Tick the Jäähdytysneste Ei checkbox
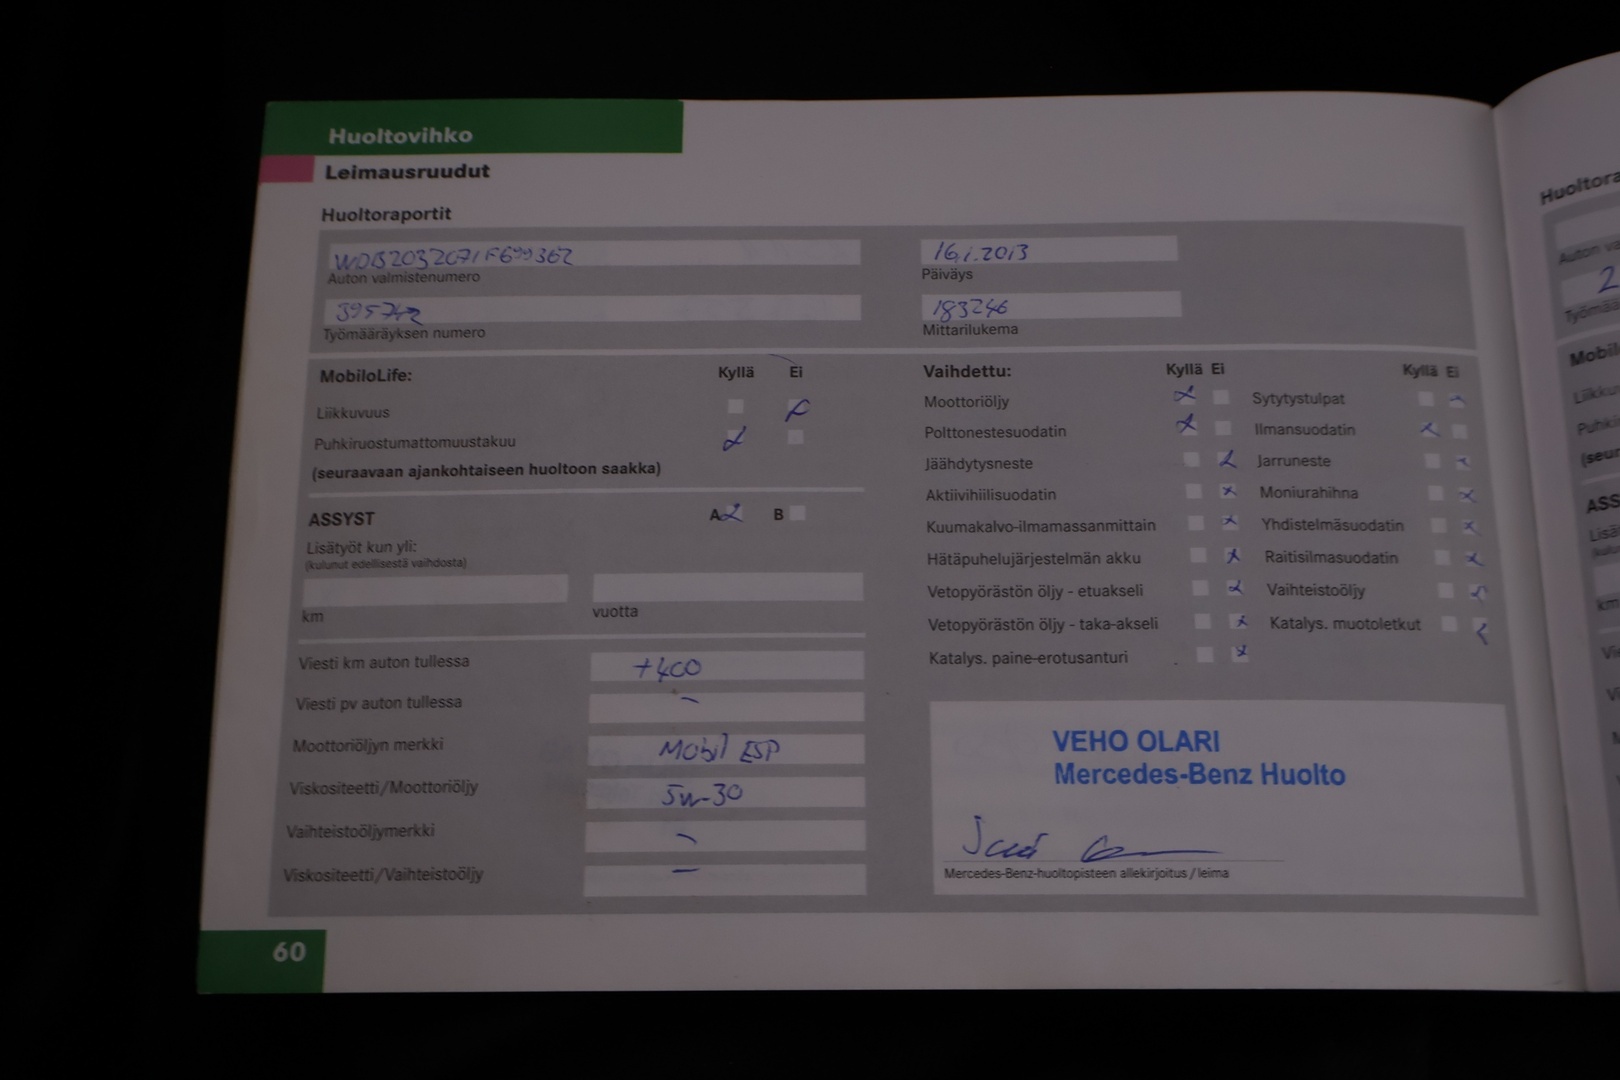This screenshot has height=1080, width=1620. [x=1225, y=460]
